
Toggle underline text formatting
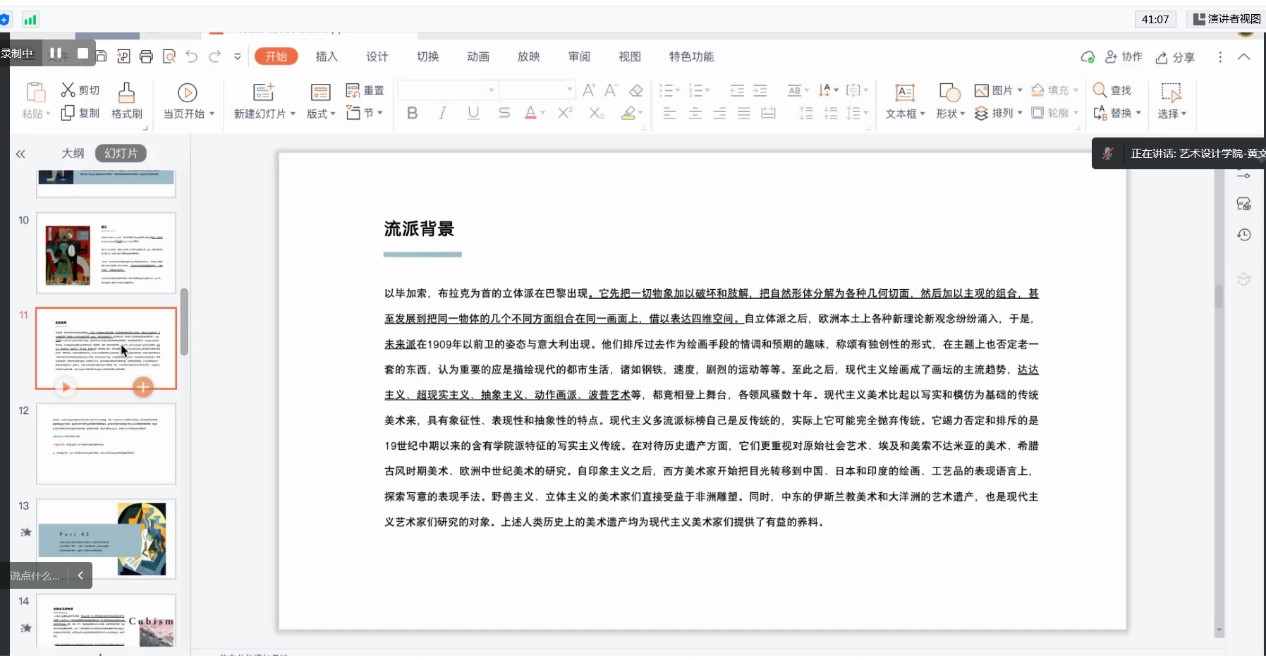tap(473, 114)
